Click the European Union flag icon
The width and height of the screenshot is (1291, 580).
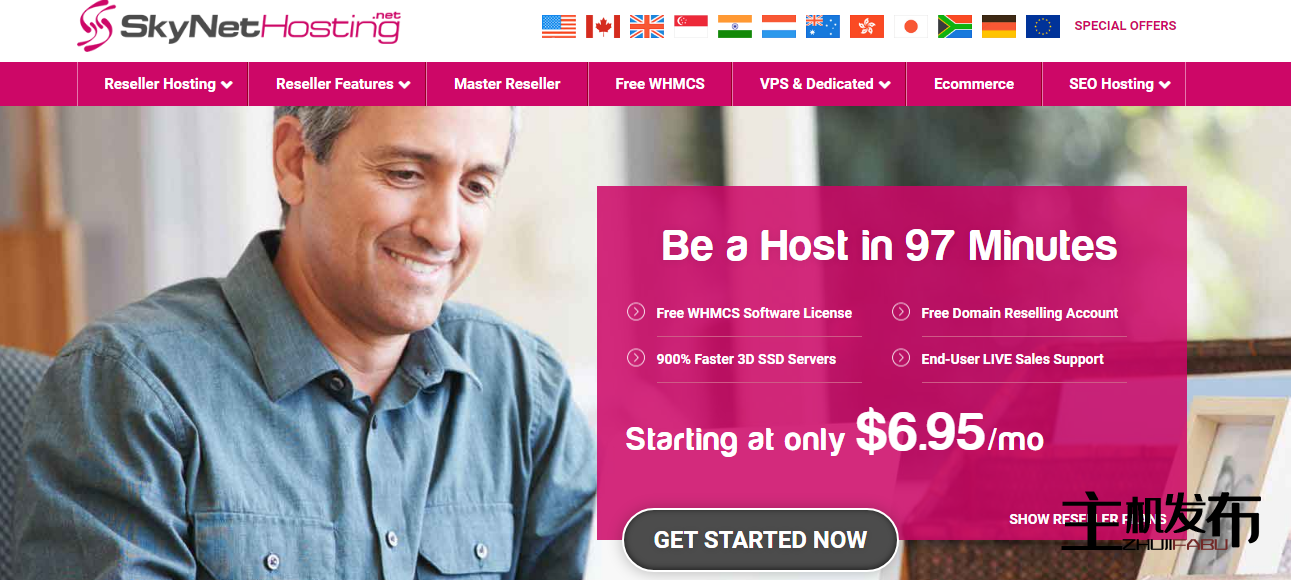point(1043,26)
